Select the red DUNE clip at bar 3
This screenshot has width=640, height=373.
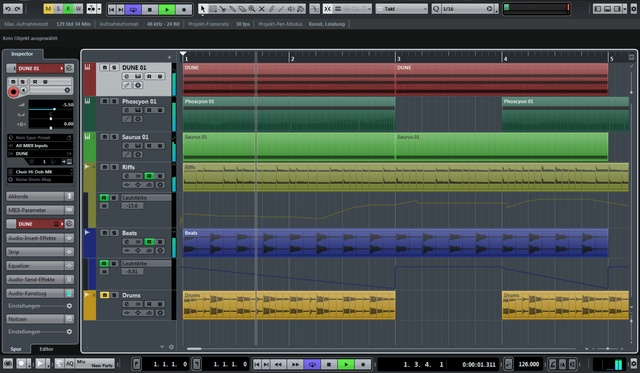point(502,79)
